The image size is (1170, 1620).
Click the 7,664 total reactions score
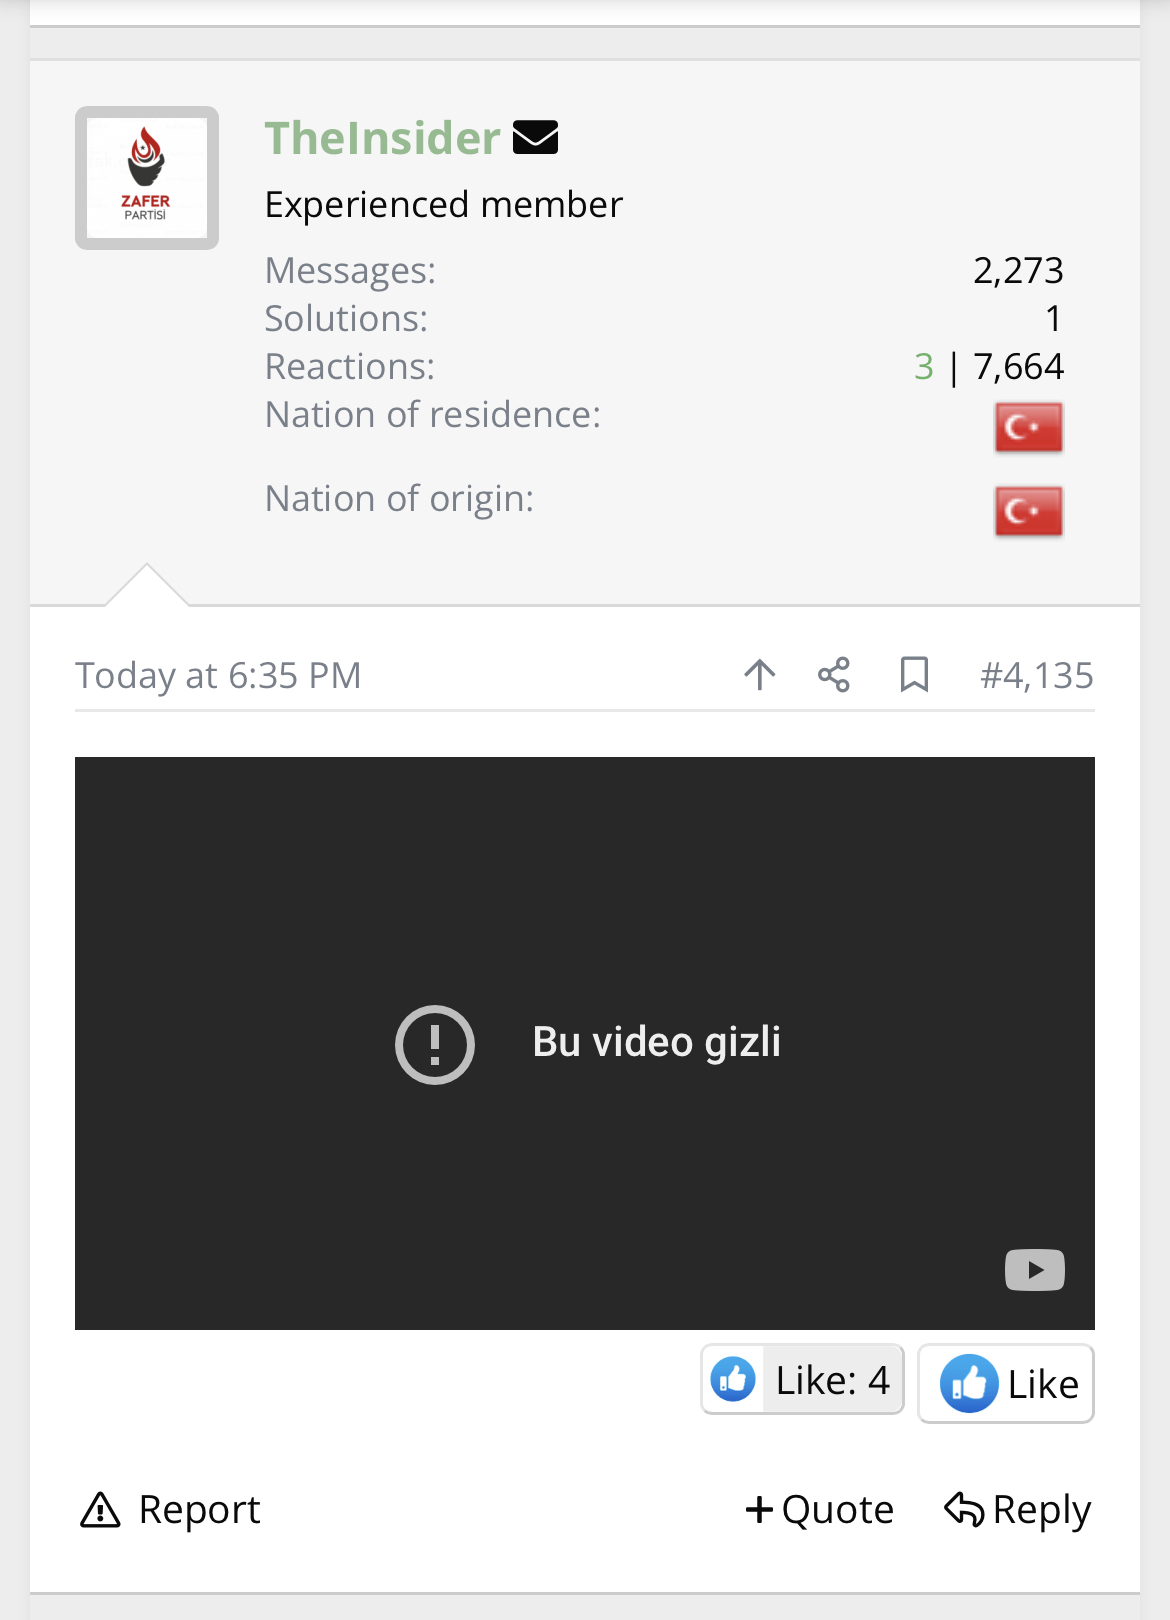click(x=1018, y=367)
